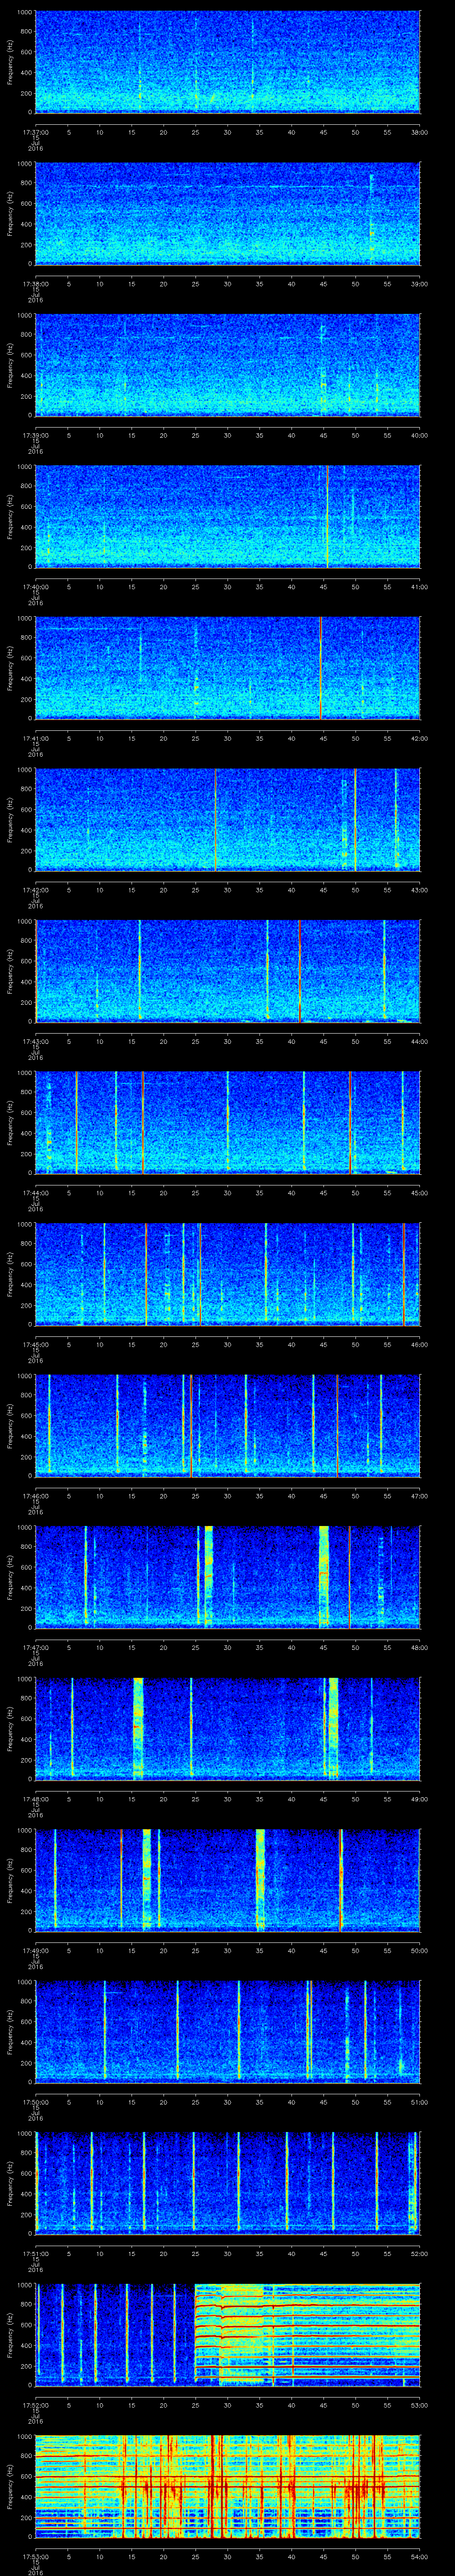Viewport: 455px width, 2576px height.
Task: Click the 17:54:00 end time label at the bottom
Action: click(x=419, y=2555)
